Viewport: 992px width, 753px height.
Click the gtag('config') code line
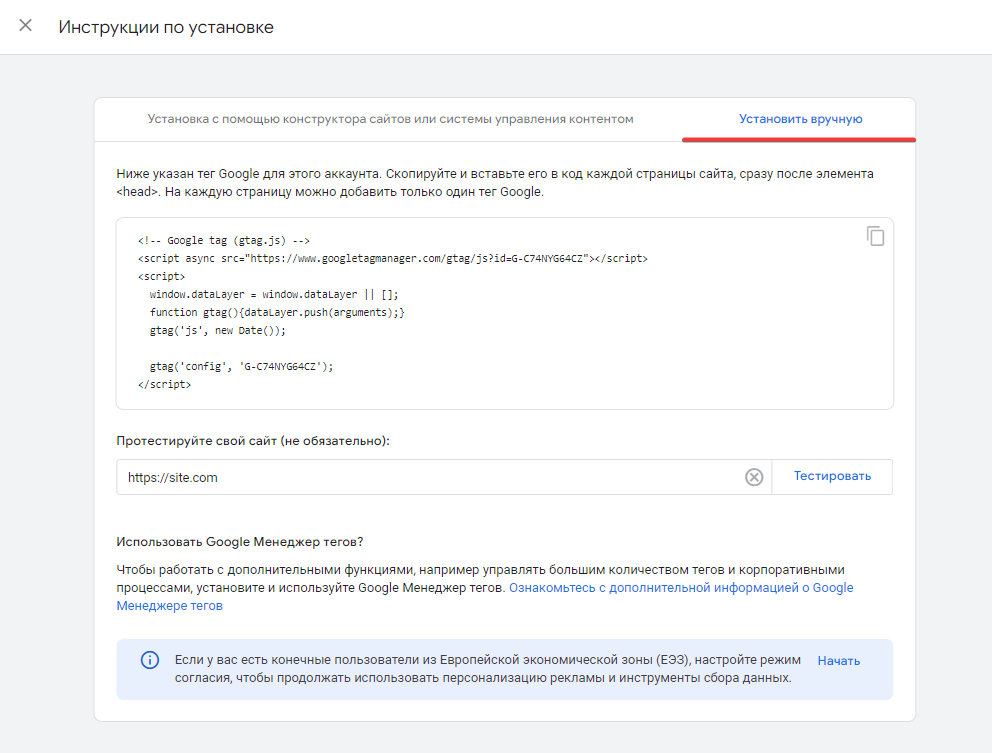click(241, 366)
